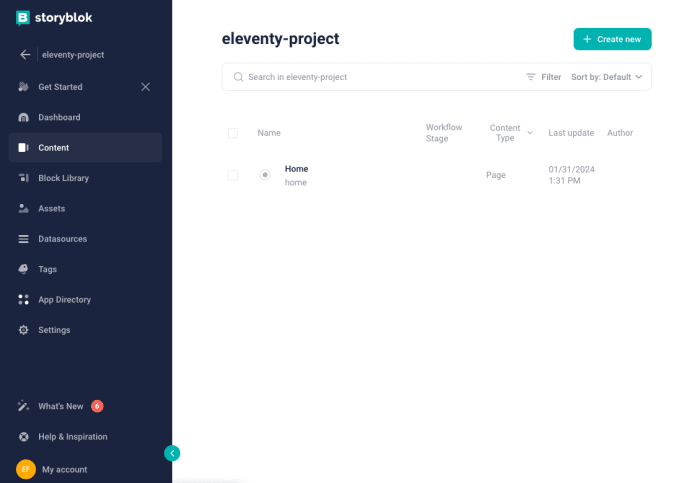Click the eleventy-project page heading
The image size is (700, 483).
(280, 39)
